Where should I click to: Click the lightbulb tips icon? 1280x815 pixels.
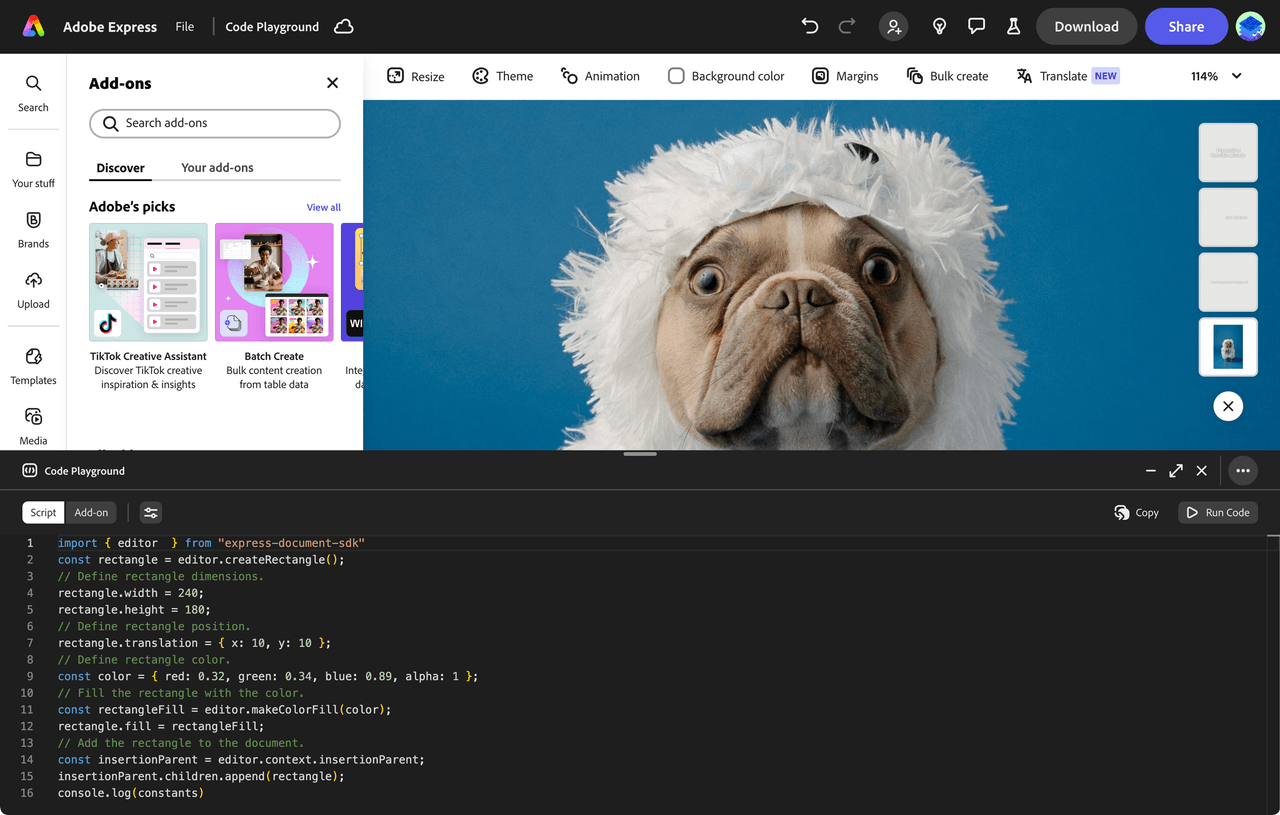click(939, 27)
